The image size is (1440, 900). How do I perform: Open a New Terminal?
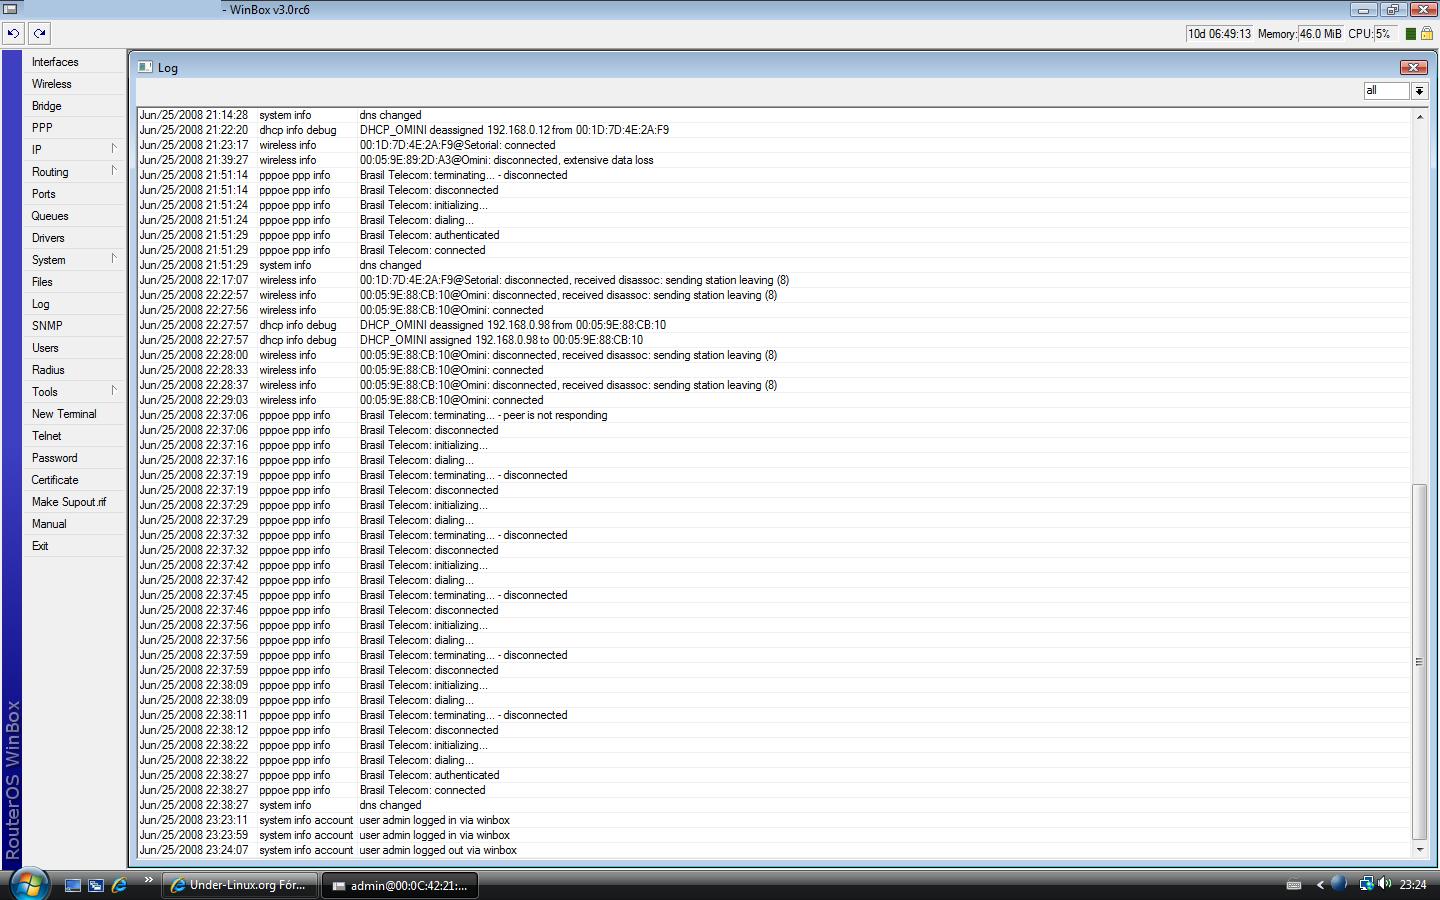(74, 414)
